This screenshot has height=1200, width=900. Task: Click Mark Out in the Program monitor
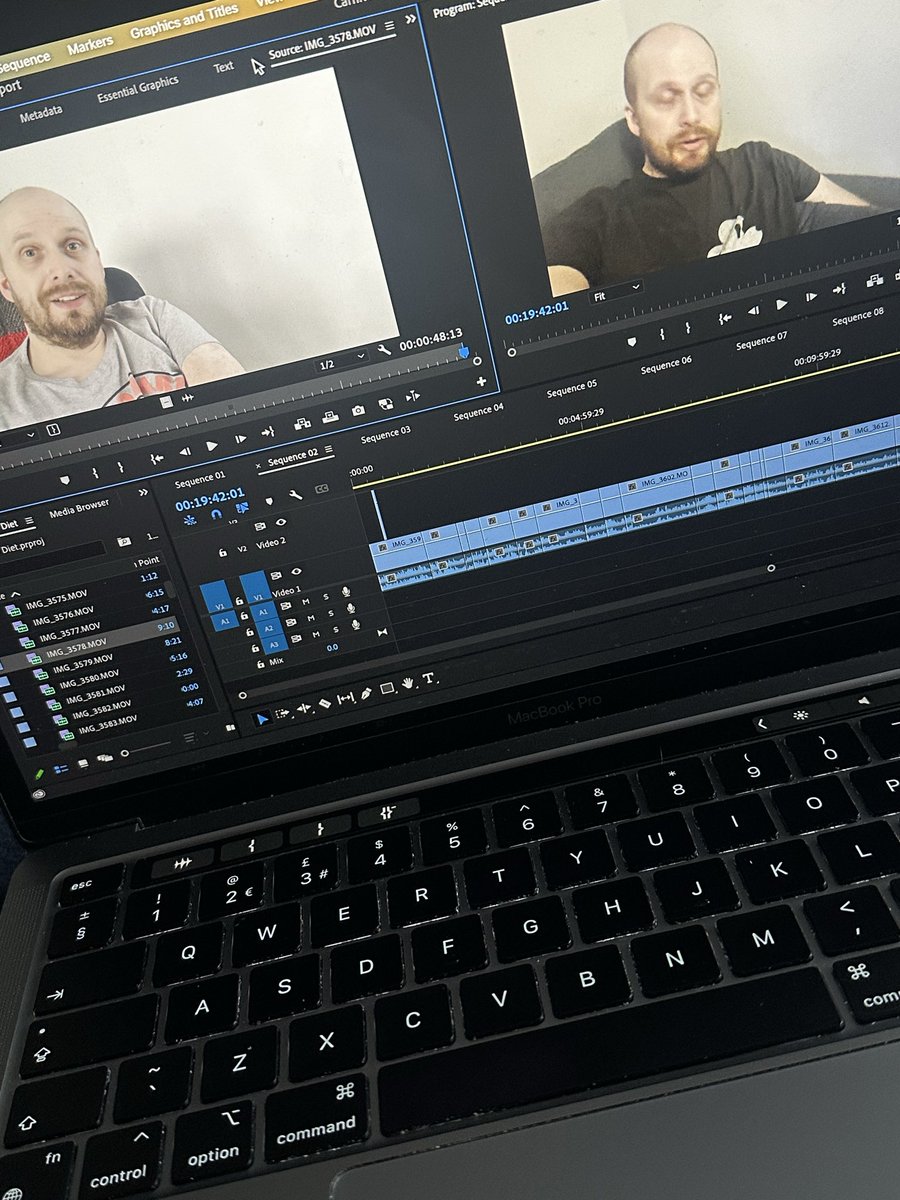pos(688,327)
